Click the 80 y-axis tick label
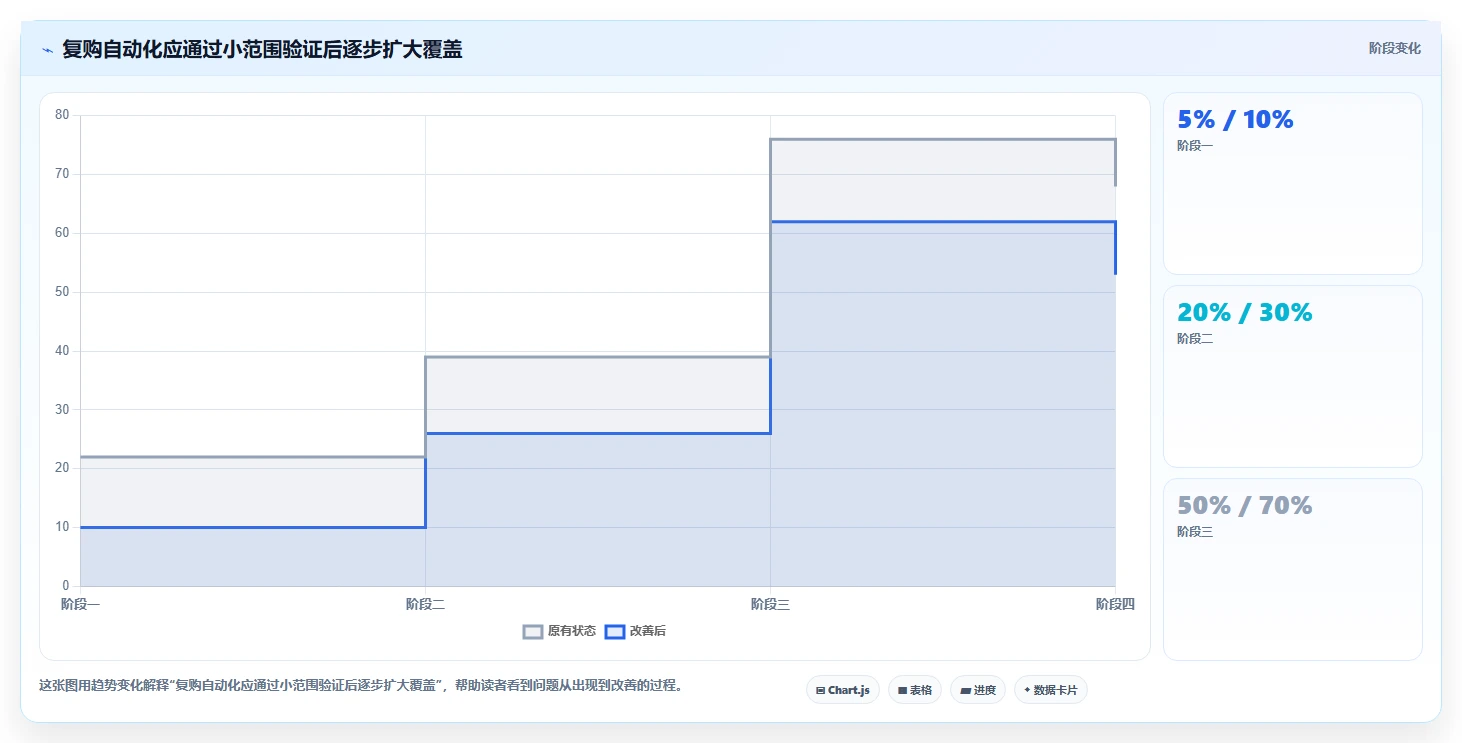Screen dimensions: 1462x743 point(62,115)
